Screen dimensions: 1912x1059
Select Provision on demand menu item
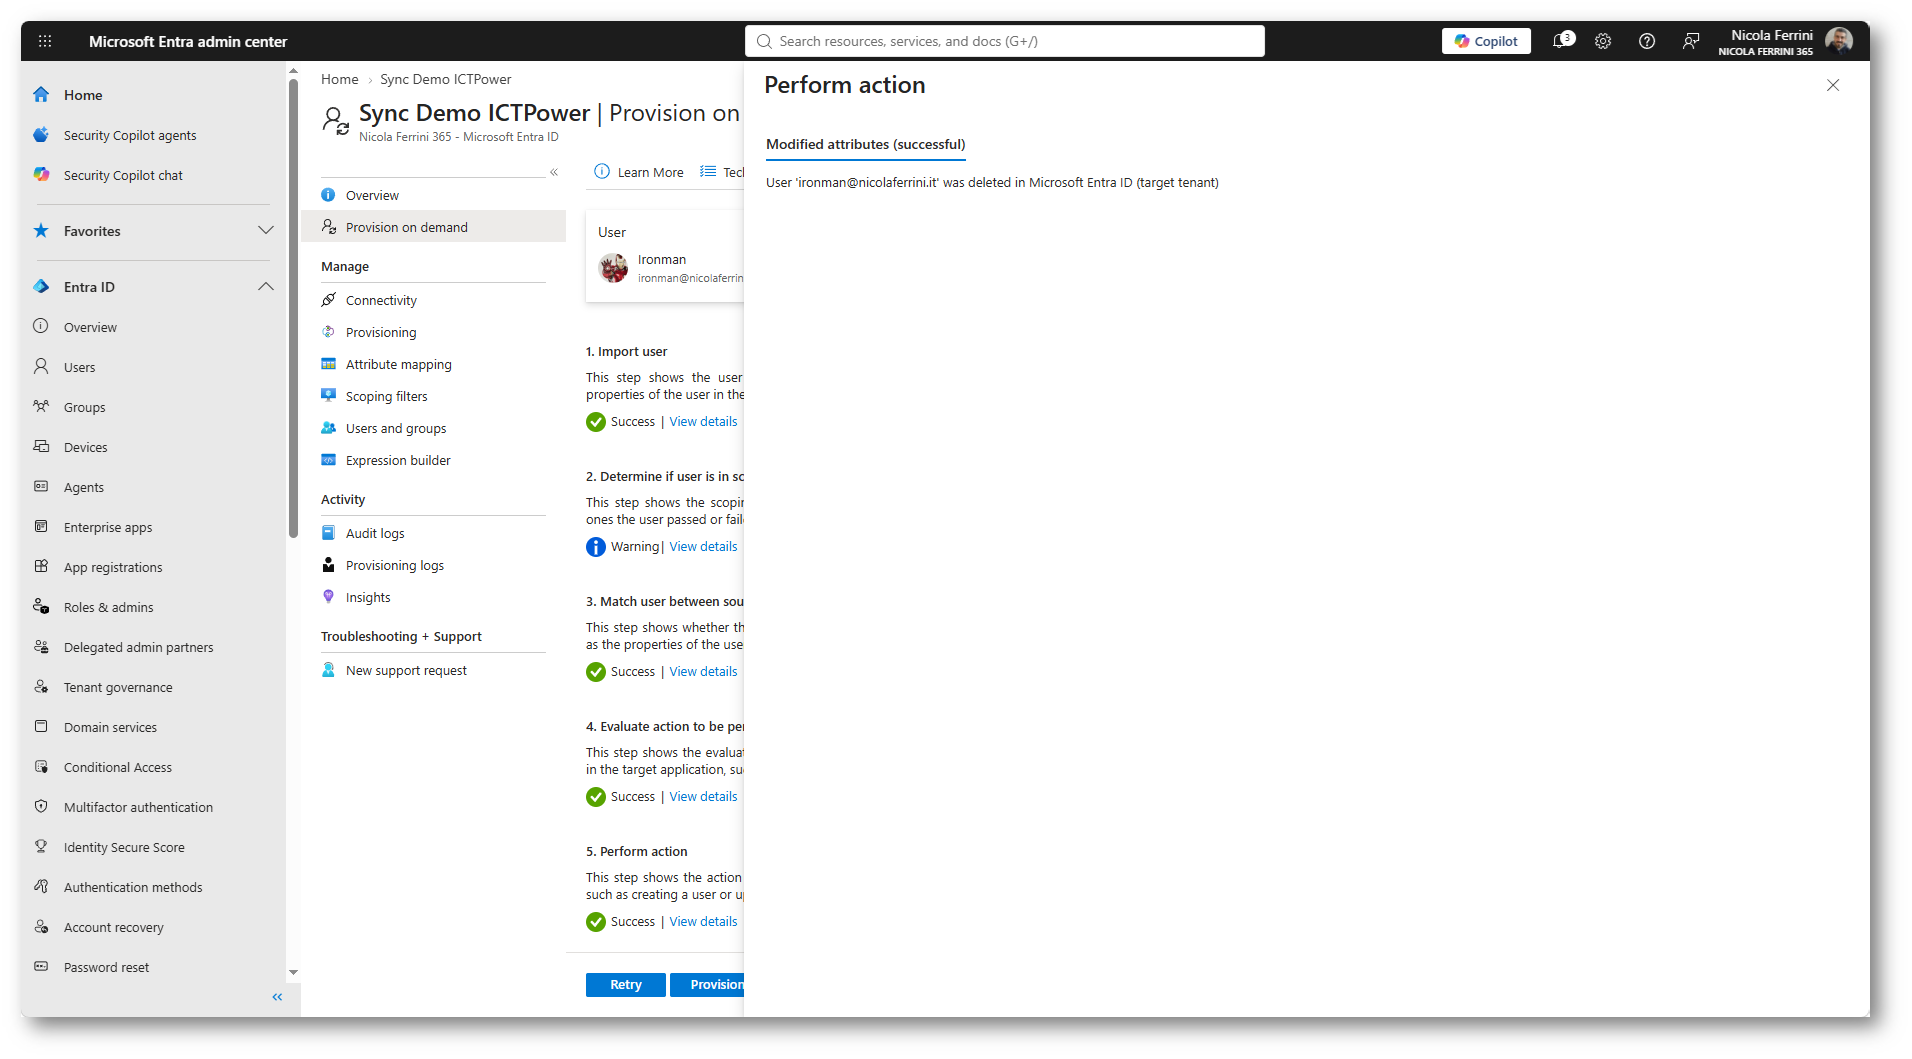(x=433, y=227)
